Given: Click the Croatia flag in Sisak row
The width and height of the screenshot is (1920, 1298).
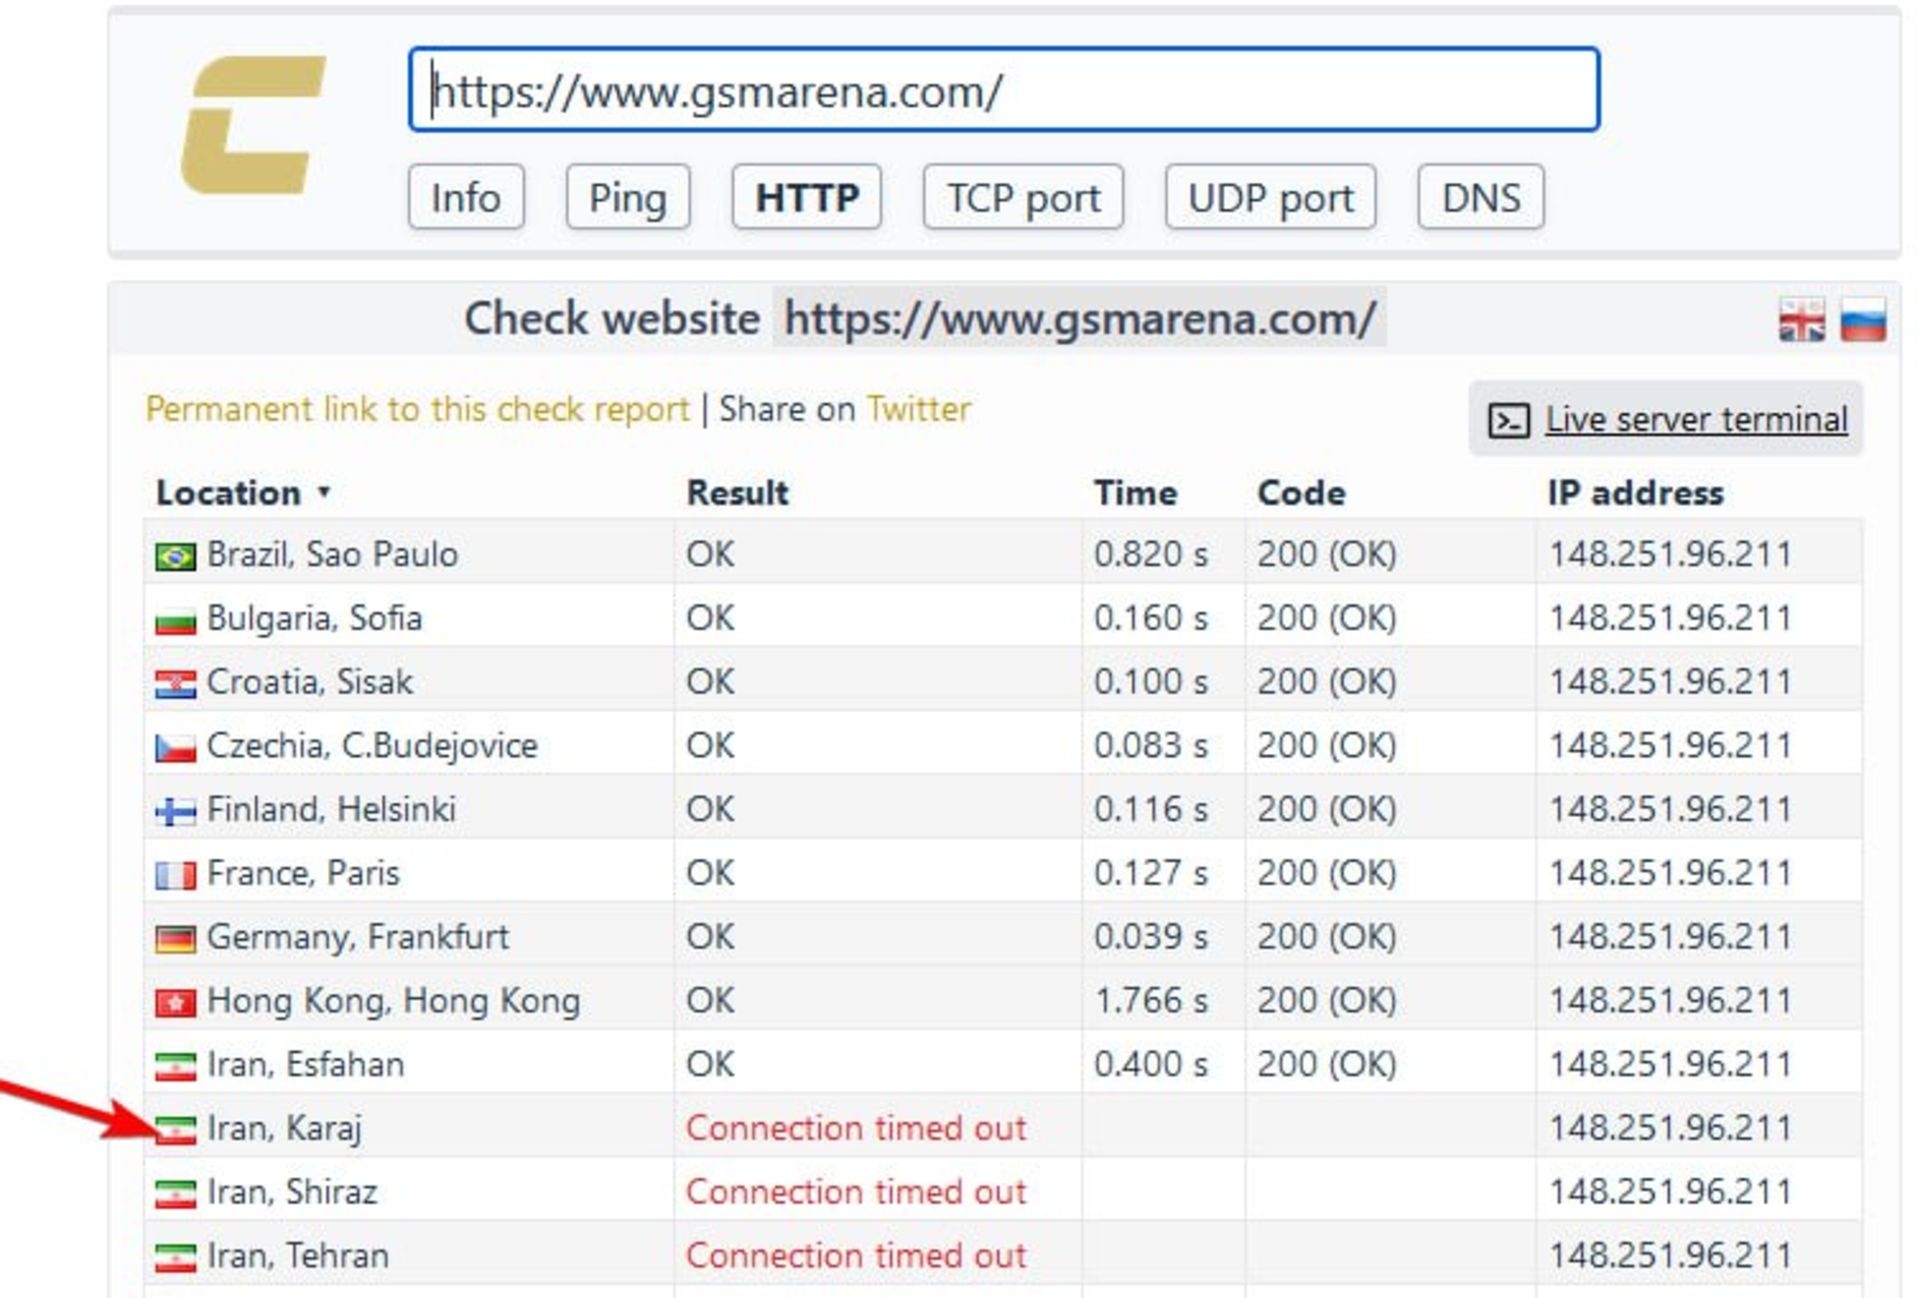Looking at the screenshot, I should pos(175,684).
